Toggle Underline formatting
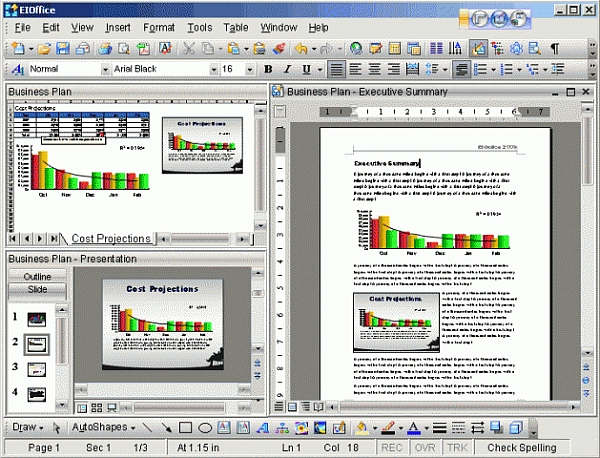 point(306,69)
